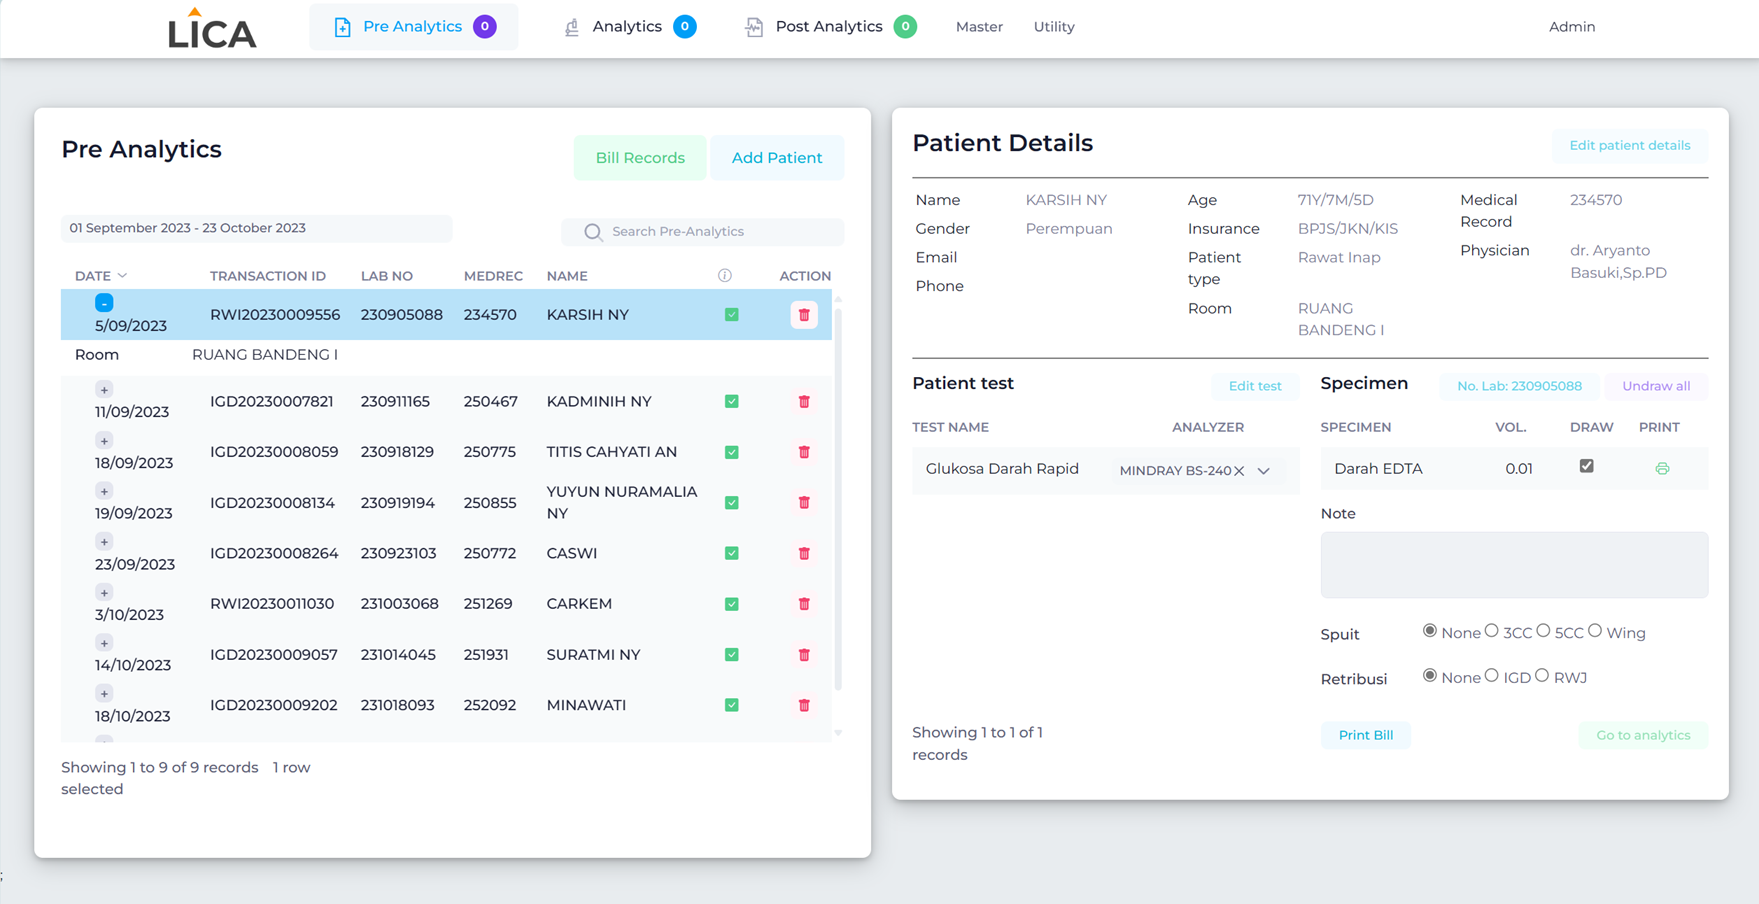Delete the SURATMI NY record
1759x904 pixels.
[x=804, y=655]
